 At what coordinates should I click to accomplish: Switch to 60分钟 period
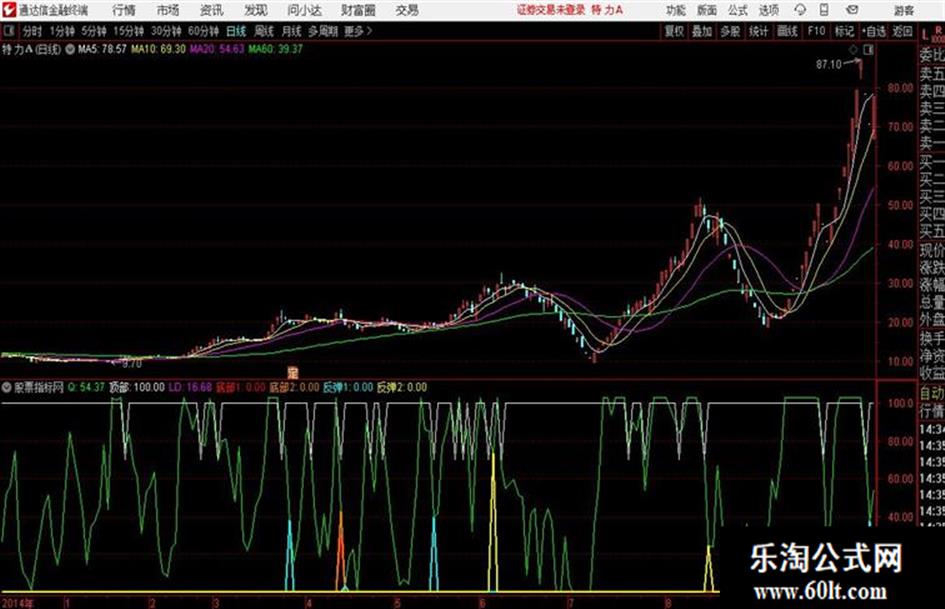[204, 31]
